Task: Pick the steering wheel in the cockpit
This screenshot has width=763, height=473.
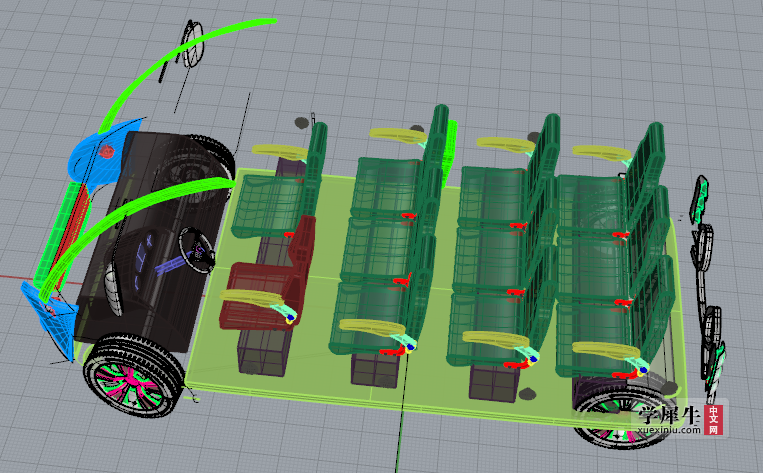Action: coord(197,249)
